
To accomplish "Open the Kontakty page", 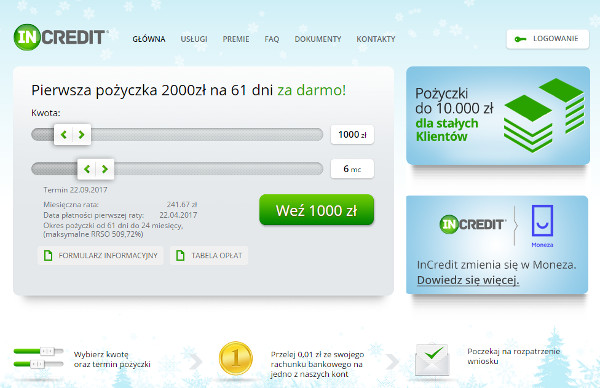I will 376,39.
